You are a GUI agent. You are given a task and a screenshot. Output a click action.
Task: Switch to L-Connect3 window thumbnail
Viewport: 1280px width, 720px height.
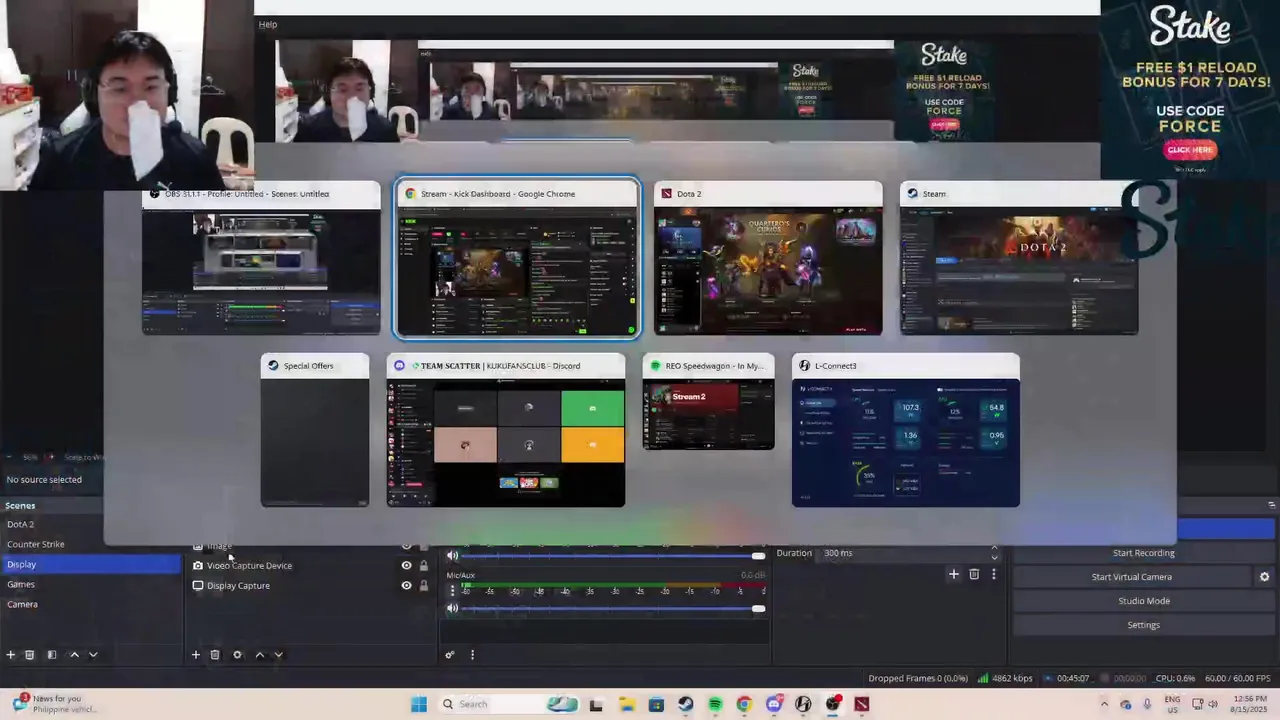tap(906, 430)
